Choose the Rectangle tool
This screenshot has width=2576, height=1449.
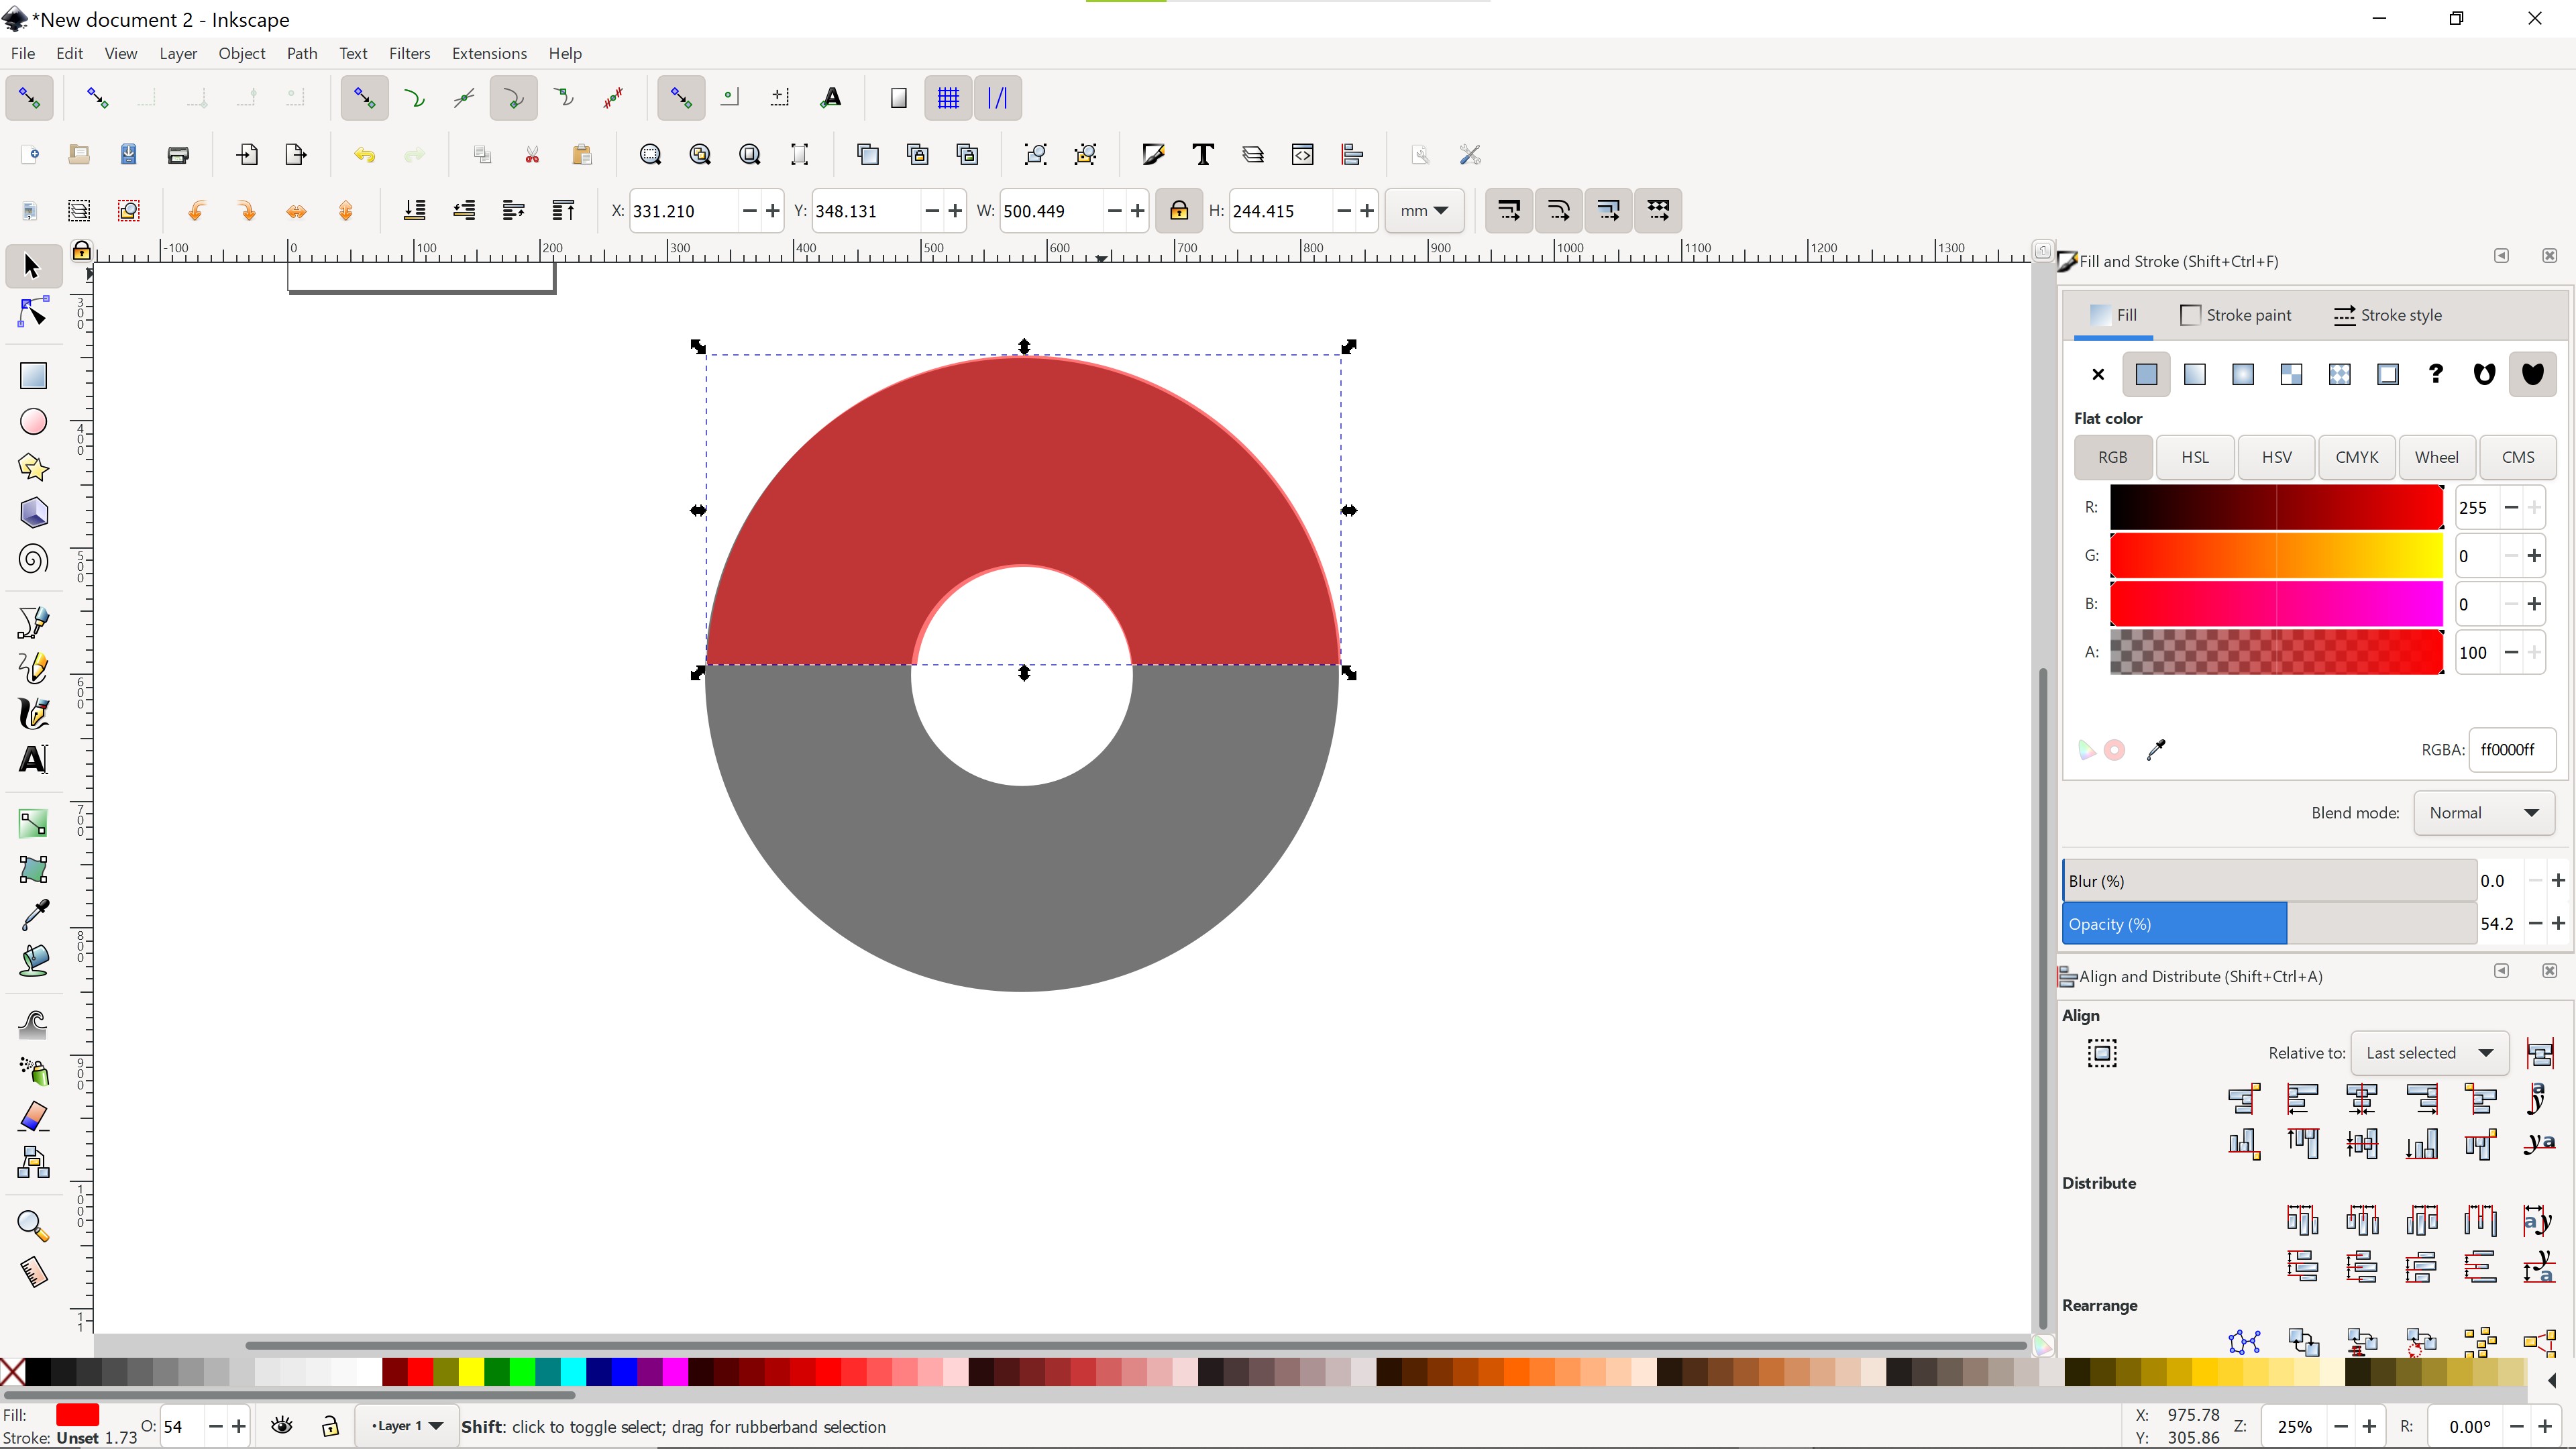(33, 376)
